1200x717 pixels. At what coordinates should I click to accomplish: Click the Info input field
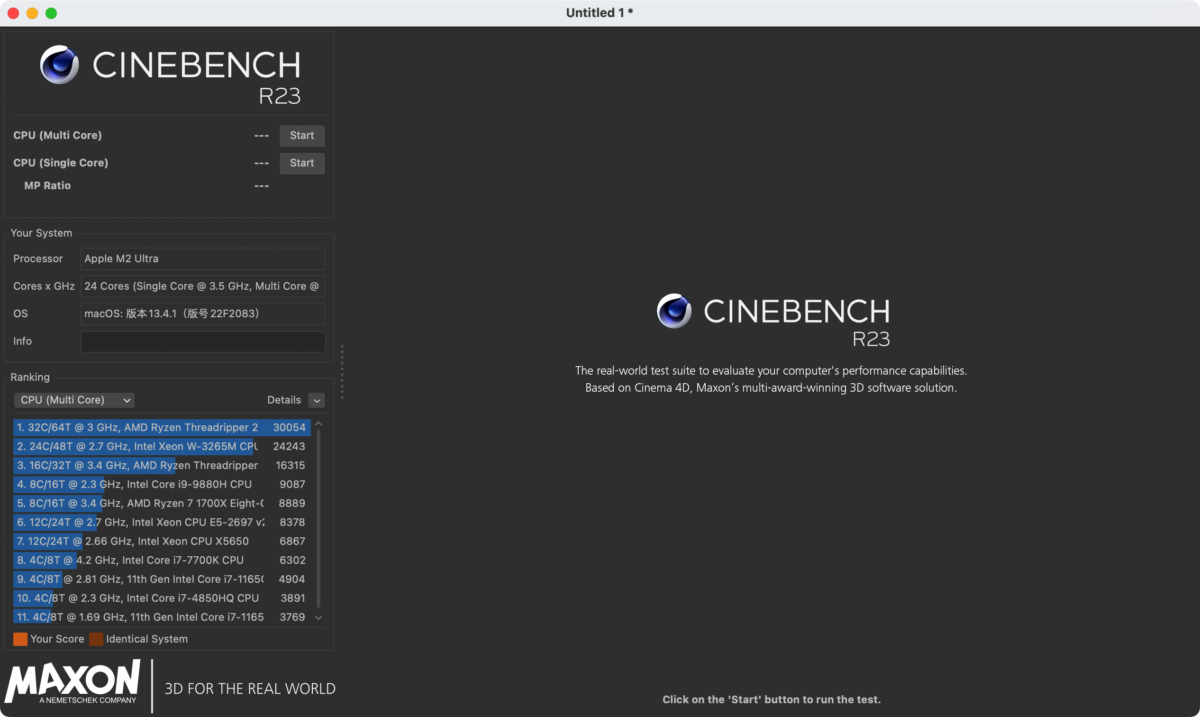click(x=203, y=342)
